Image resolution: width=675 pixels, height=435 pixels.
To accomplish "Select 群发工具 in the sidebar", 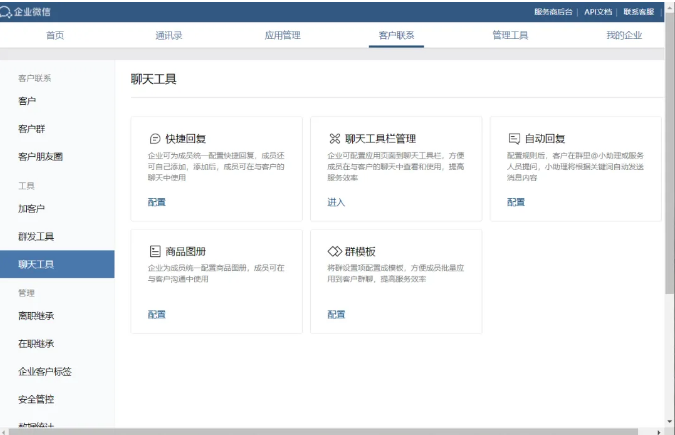I will tap(36, 237).
